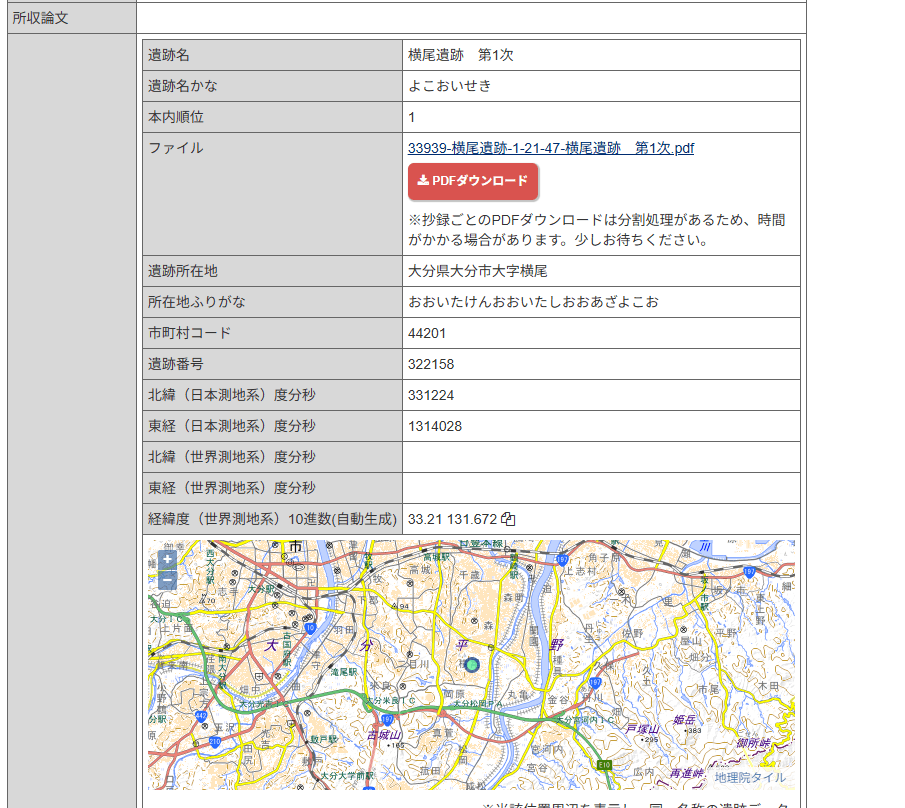Click the 所在地ふりがな label cell
The image size is (905, 808).
click(x=272, y=302)
